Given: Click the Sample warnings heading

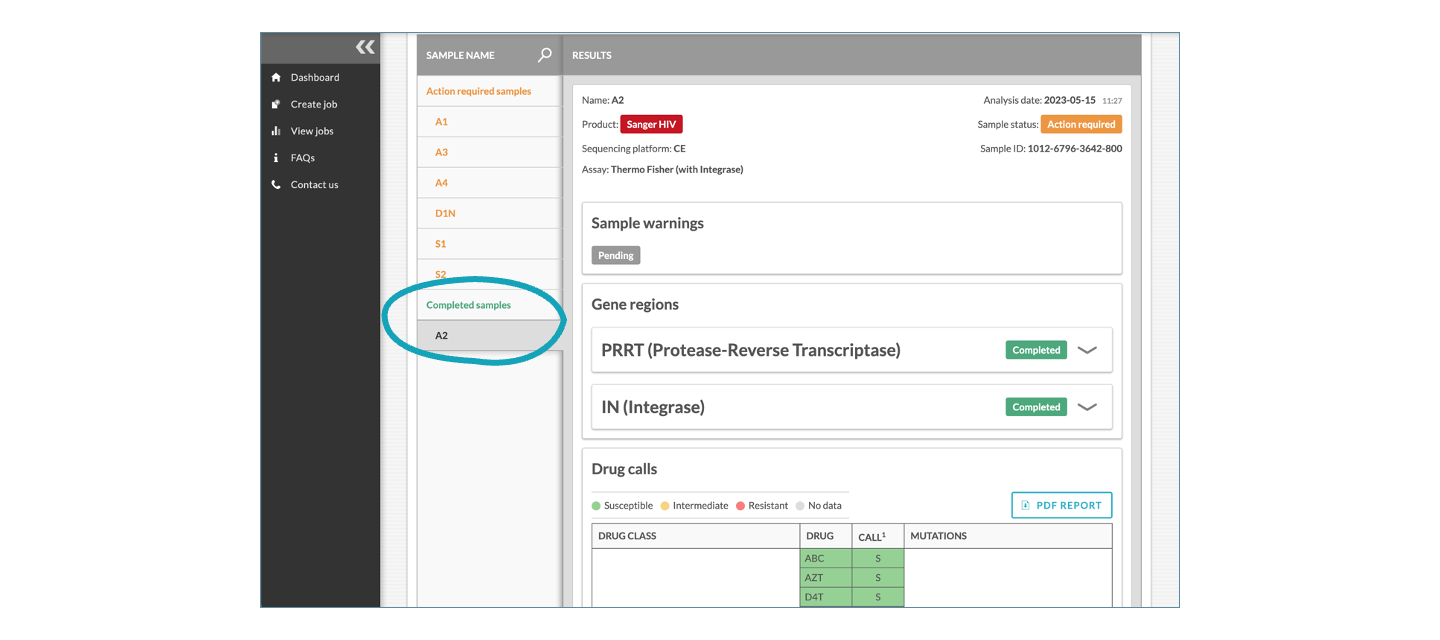Looking at the screenshot, I should tap(648, 223).
